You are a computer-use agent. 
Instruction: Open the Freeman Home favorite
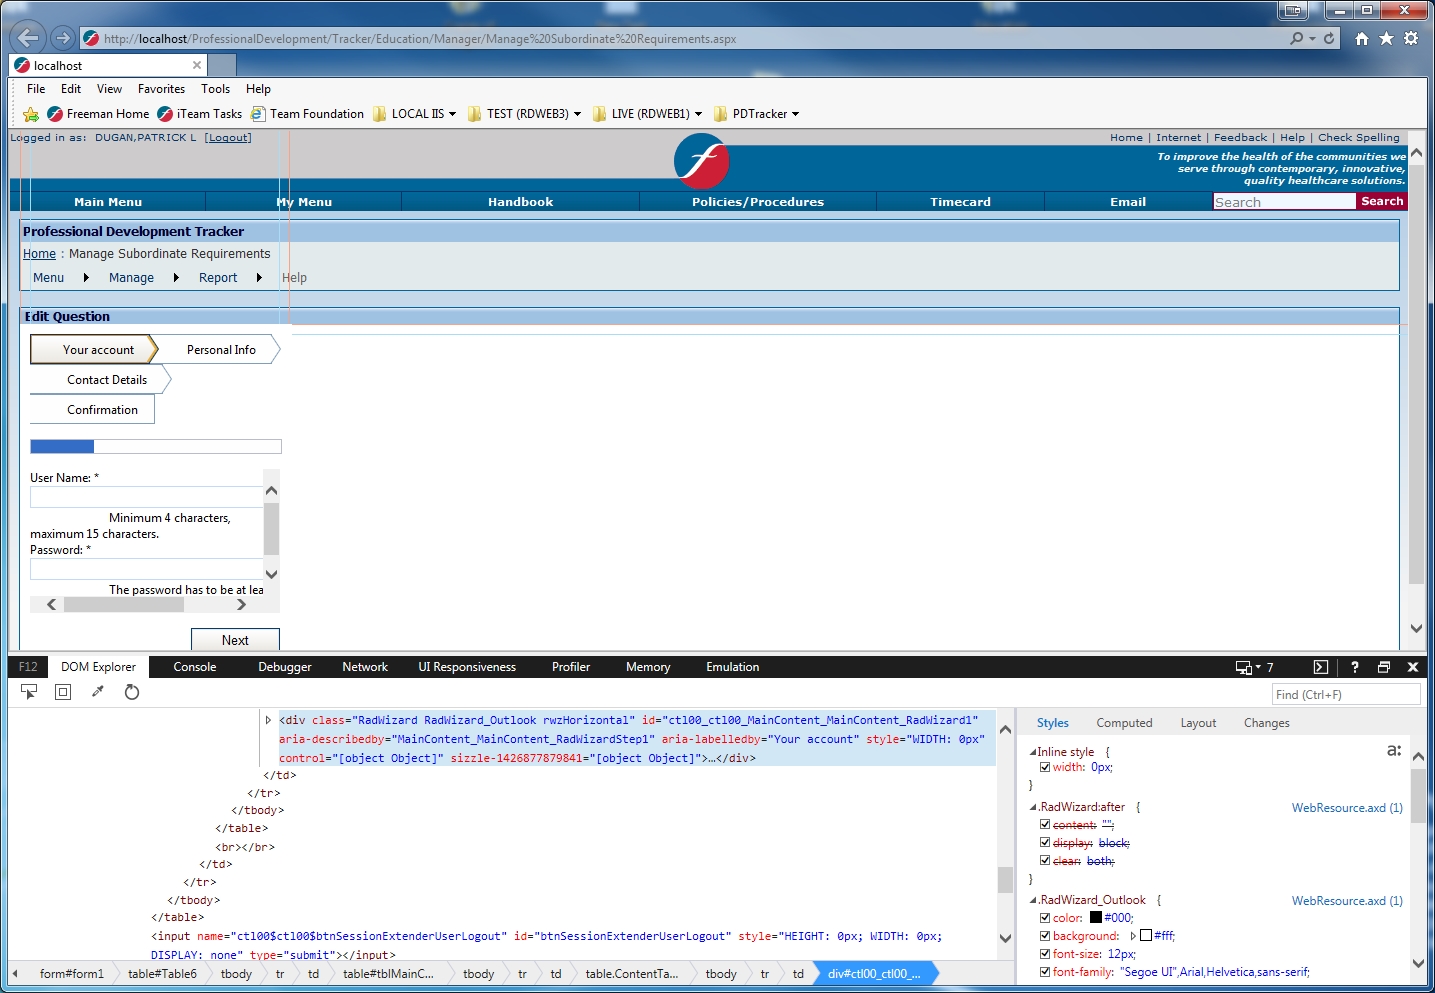98,114
